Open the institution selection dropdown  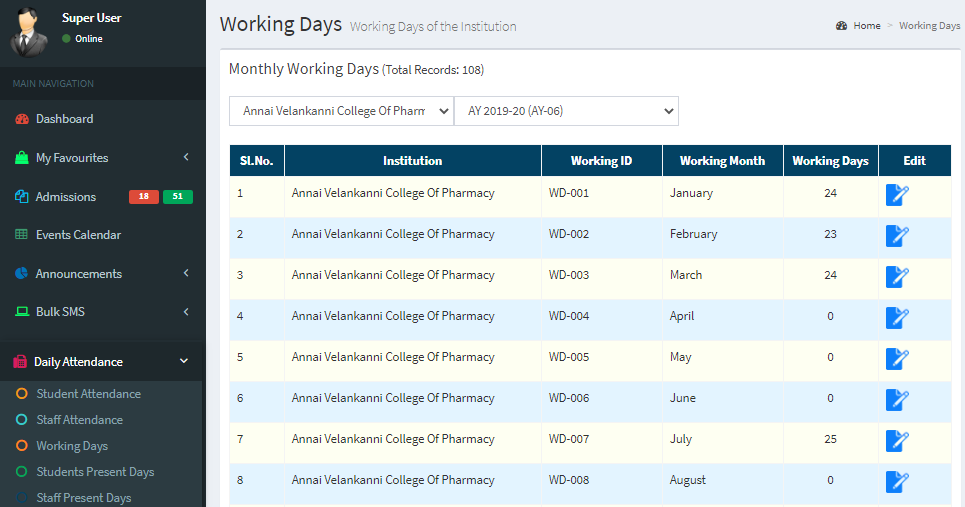coord(341,111)
